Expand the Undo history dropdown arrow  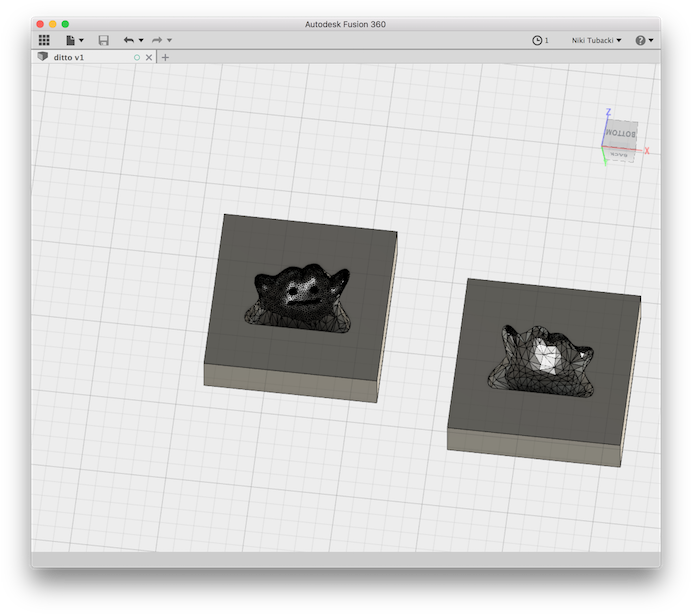point(141,41)
